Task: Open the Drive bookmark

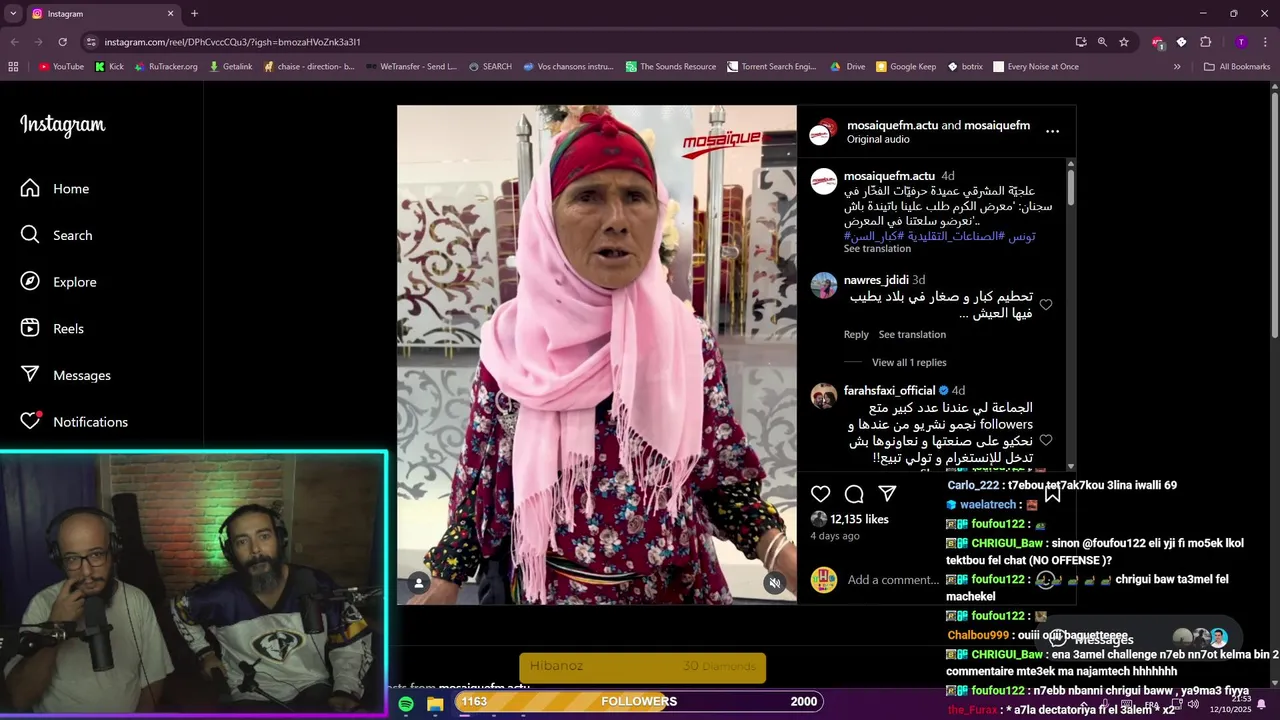Action: tap(848, 67)
